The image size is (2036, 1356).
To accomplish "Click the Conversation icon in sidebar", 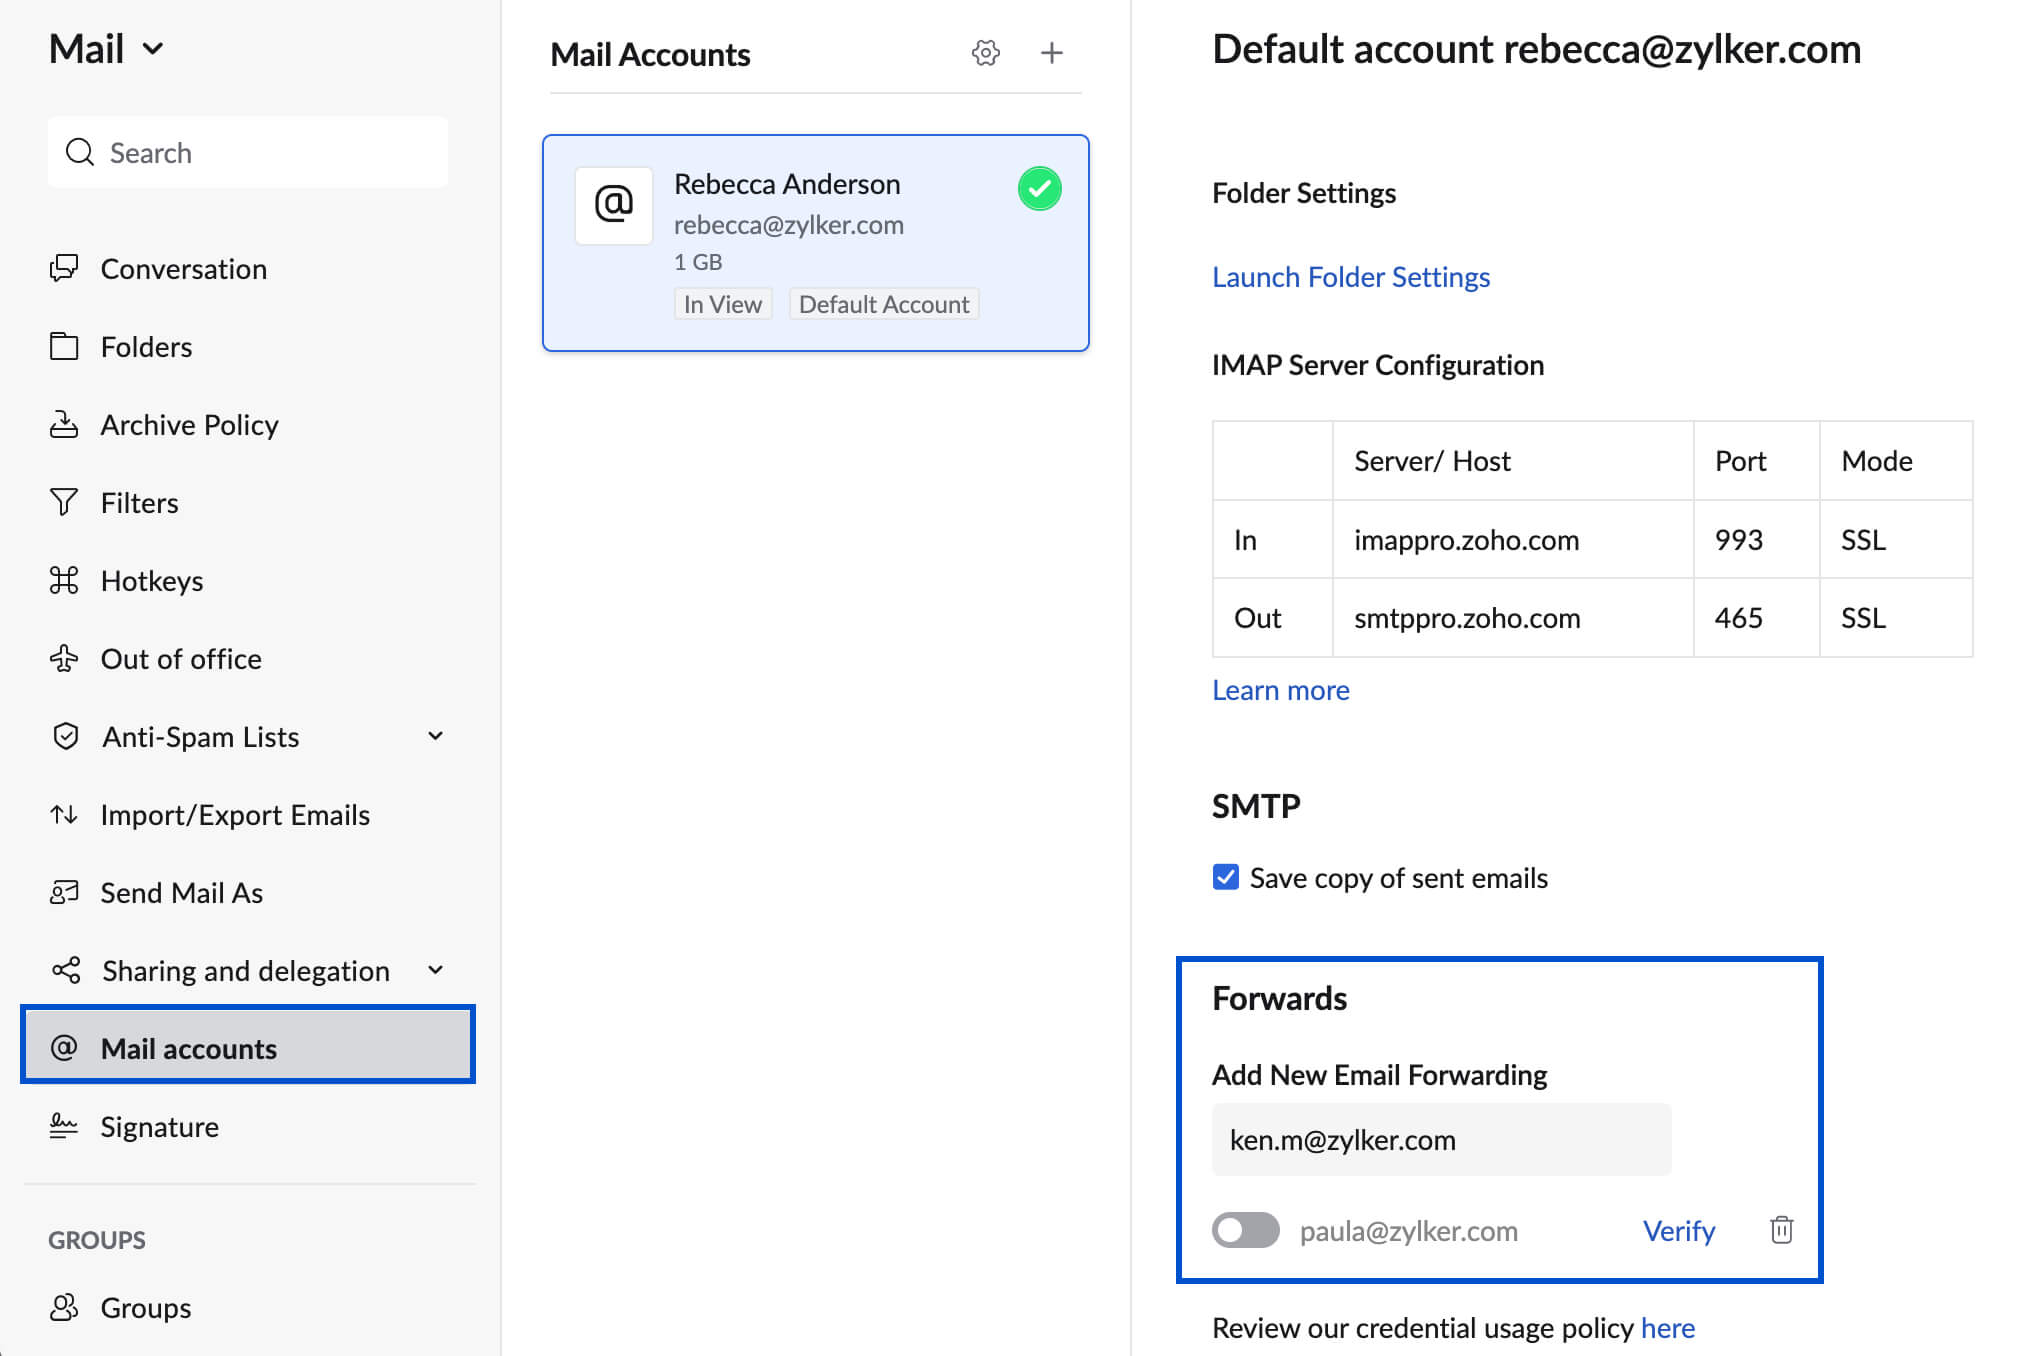I will tap(62, 268).
